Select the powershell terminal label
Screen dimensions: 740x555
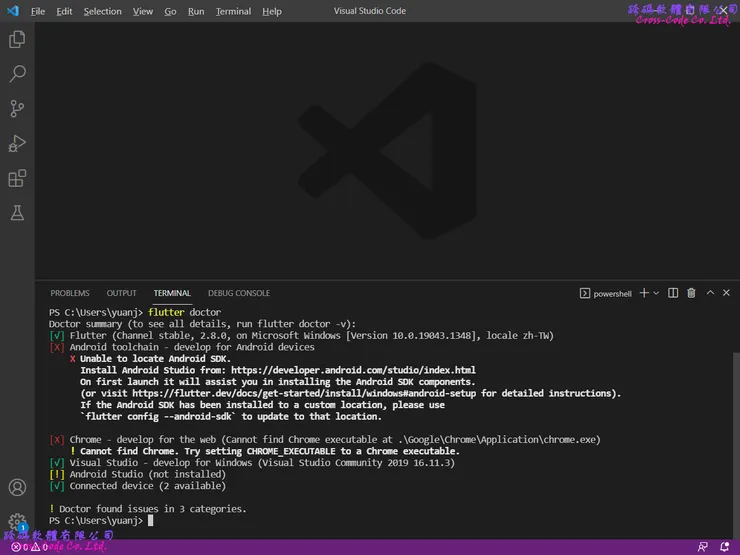(606, 294)
